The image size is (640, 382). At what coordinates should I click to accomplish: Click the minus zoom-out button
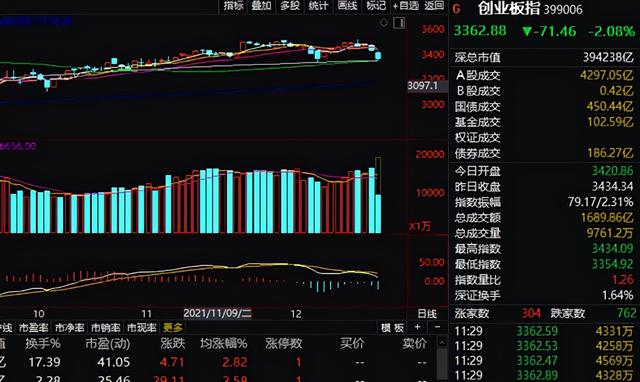tap(437, 327)
